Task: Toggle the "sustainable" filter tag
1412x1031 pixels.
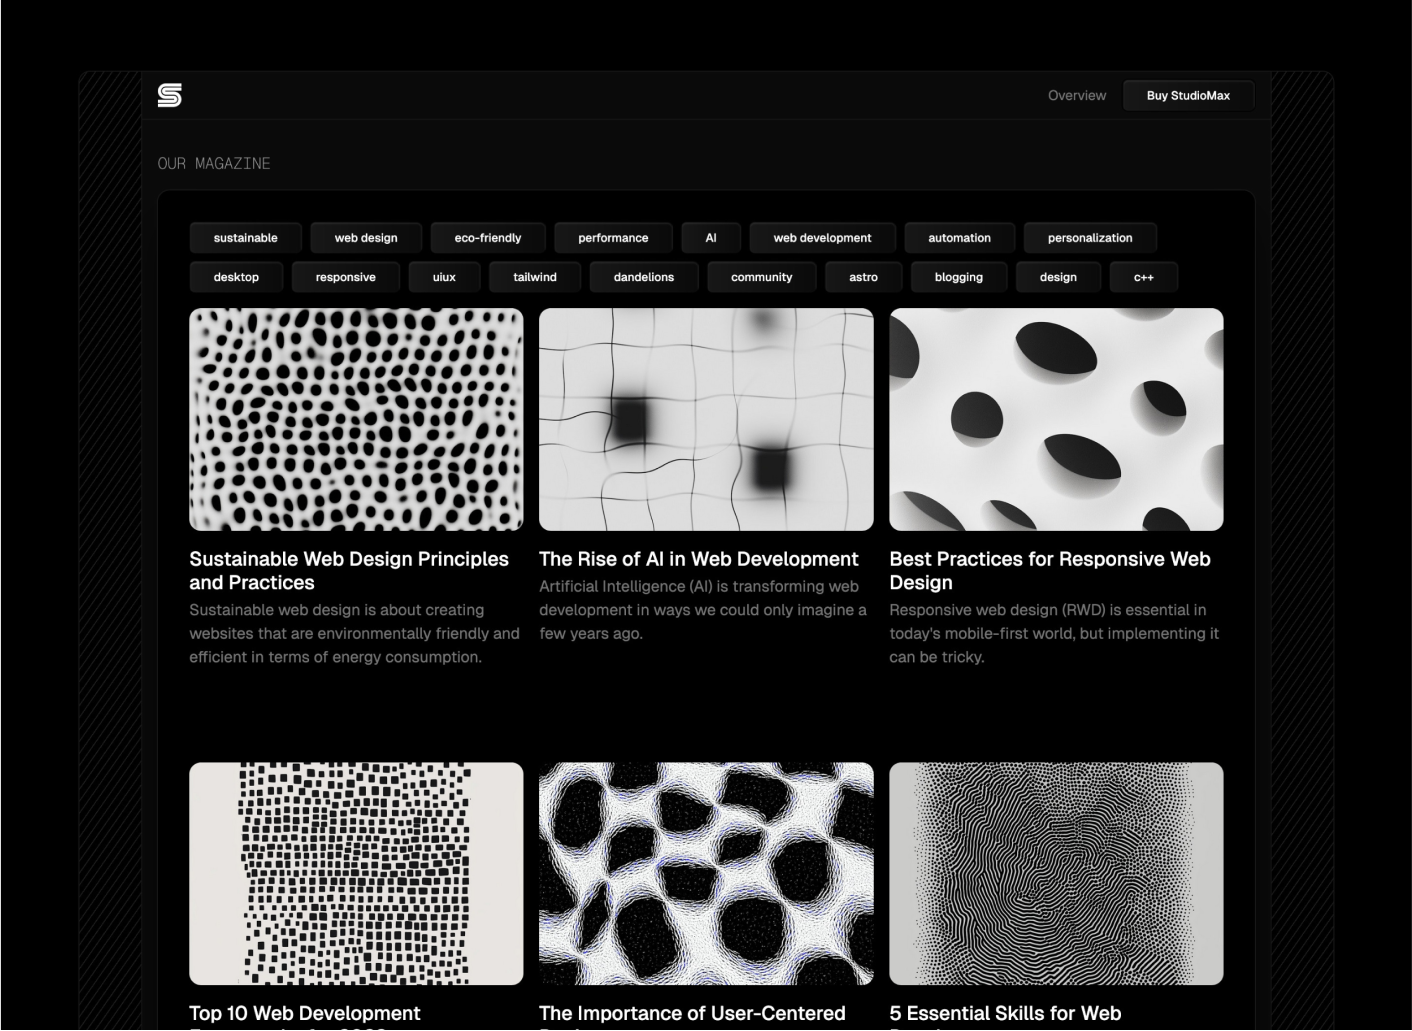Action: point(245,237)
